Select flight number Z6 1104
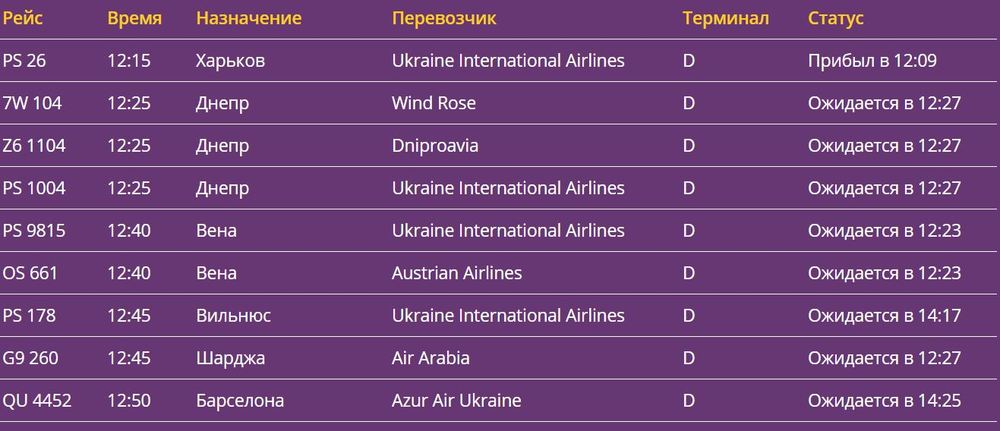This screenshot has width=1000, height=431. click(x=35, y=146)
